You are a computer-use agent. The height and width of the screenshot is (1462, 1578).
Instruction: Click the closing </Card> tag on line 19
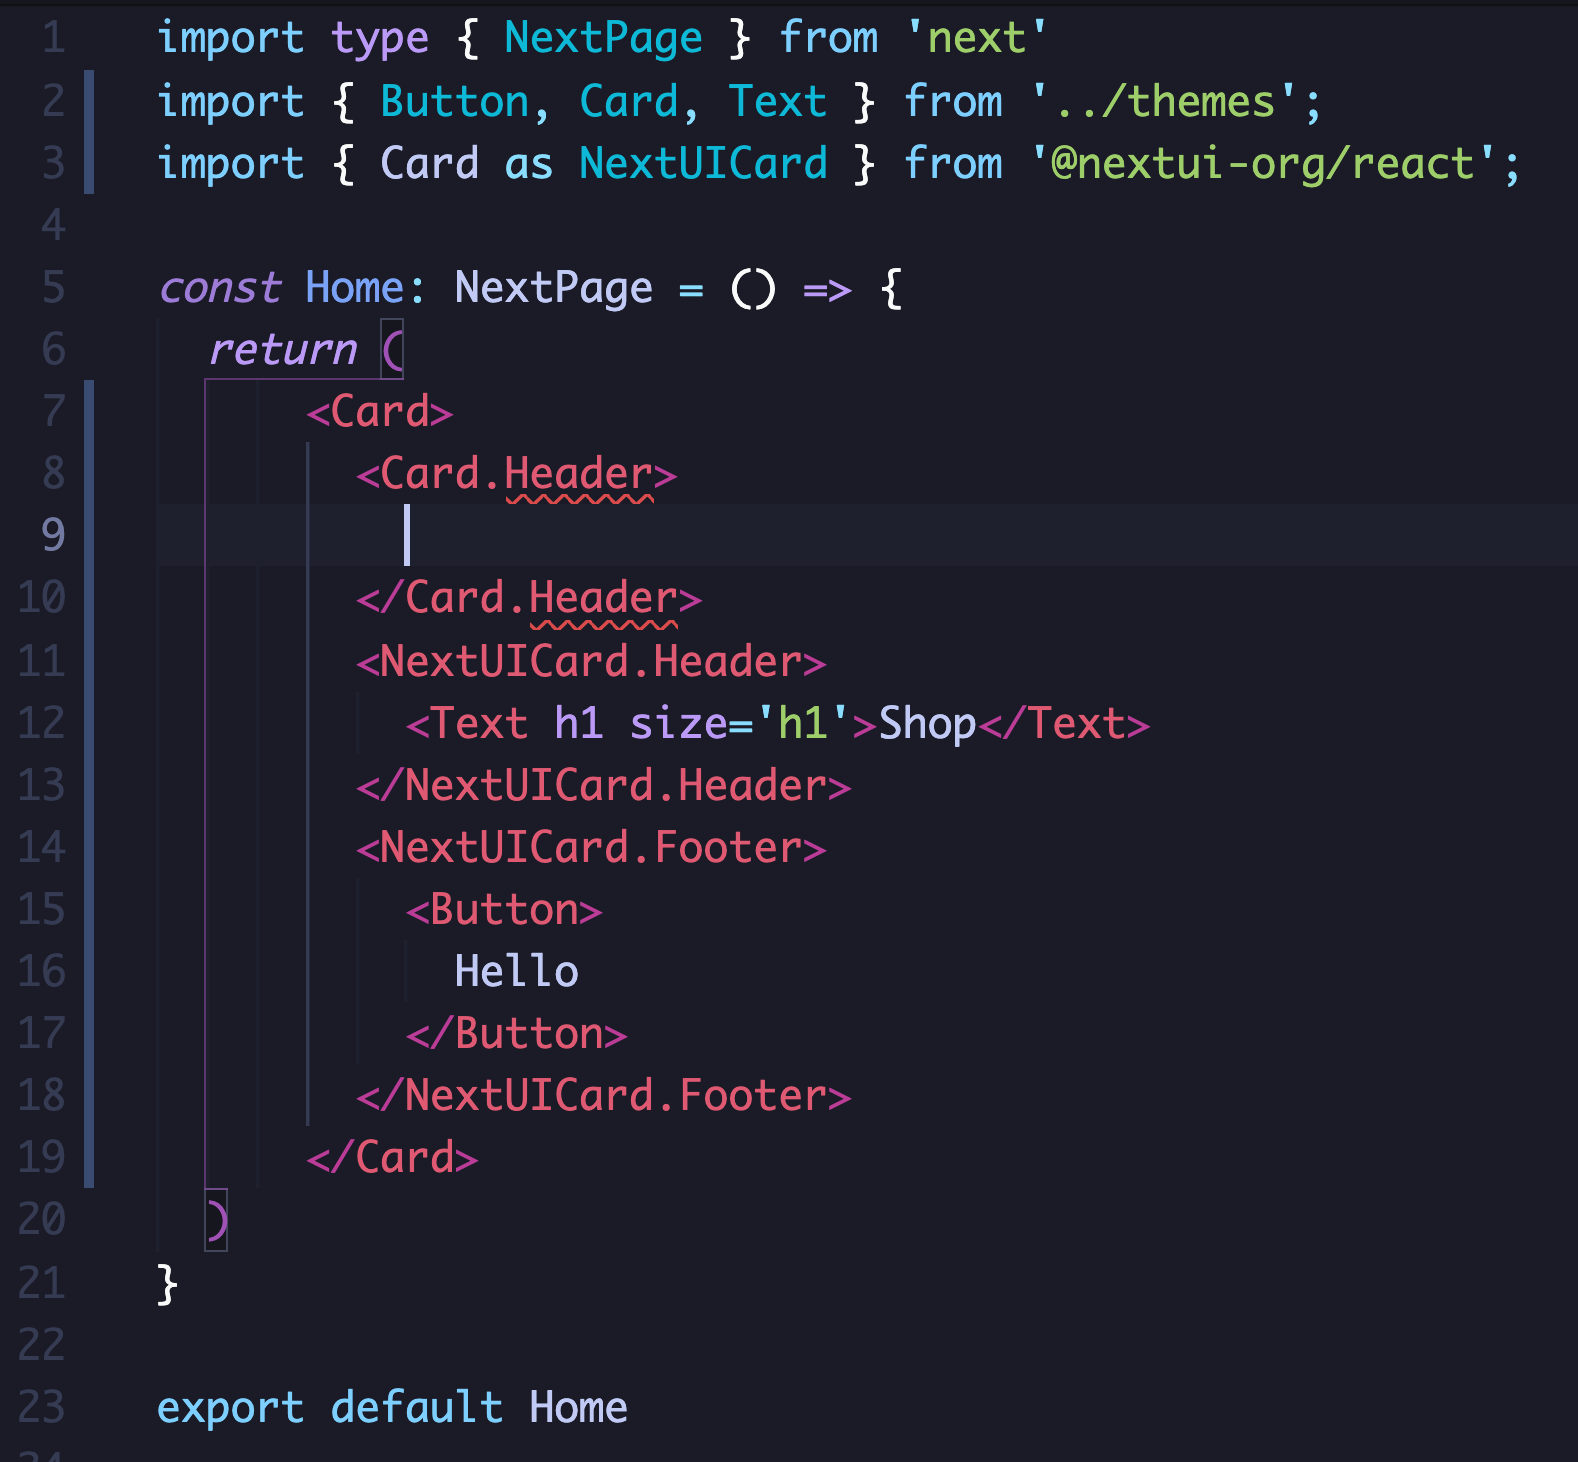(392, 1158)
